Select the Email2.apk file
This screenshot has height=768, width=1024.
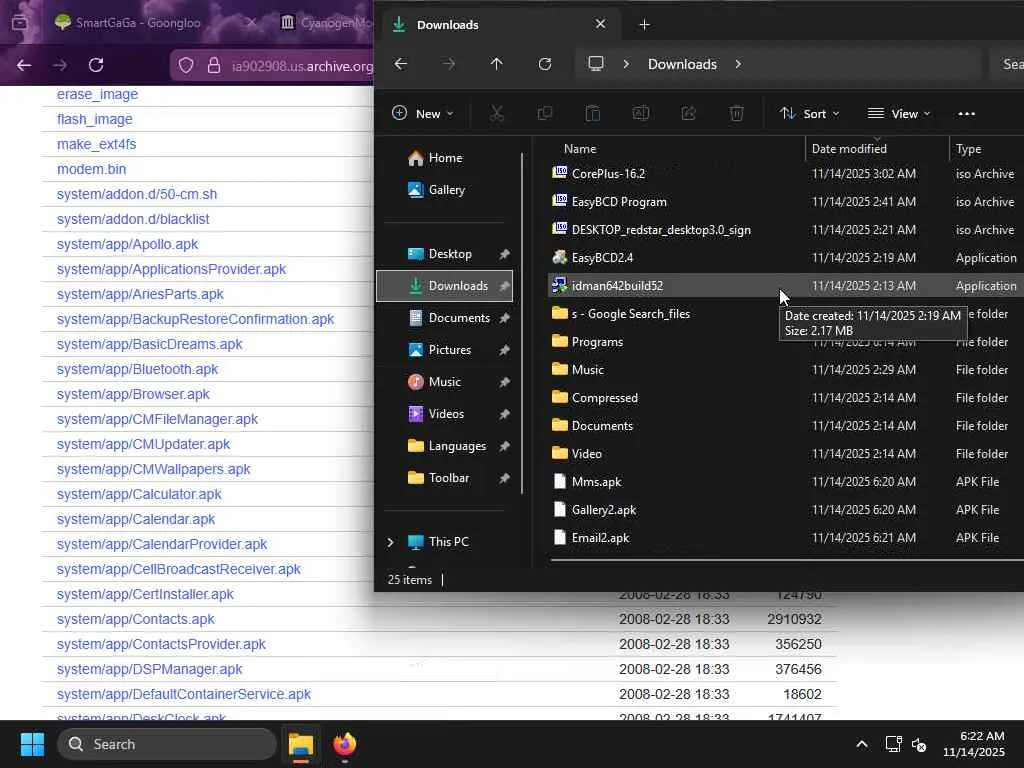pyautogui.click(x=784, y=538)
